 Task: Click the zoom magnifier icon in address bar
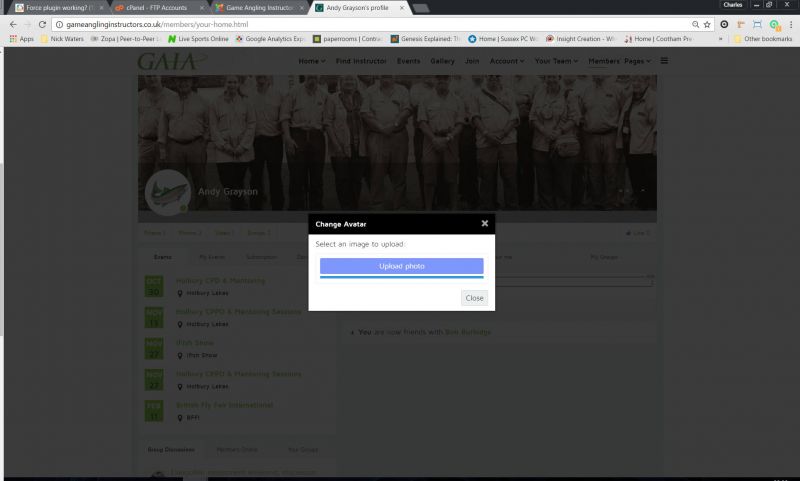point(695,24)
